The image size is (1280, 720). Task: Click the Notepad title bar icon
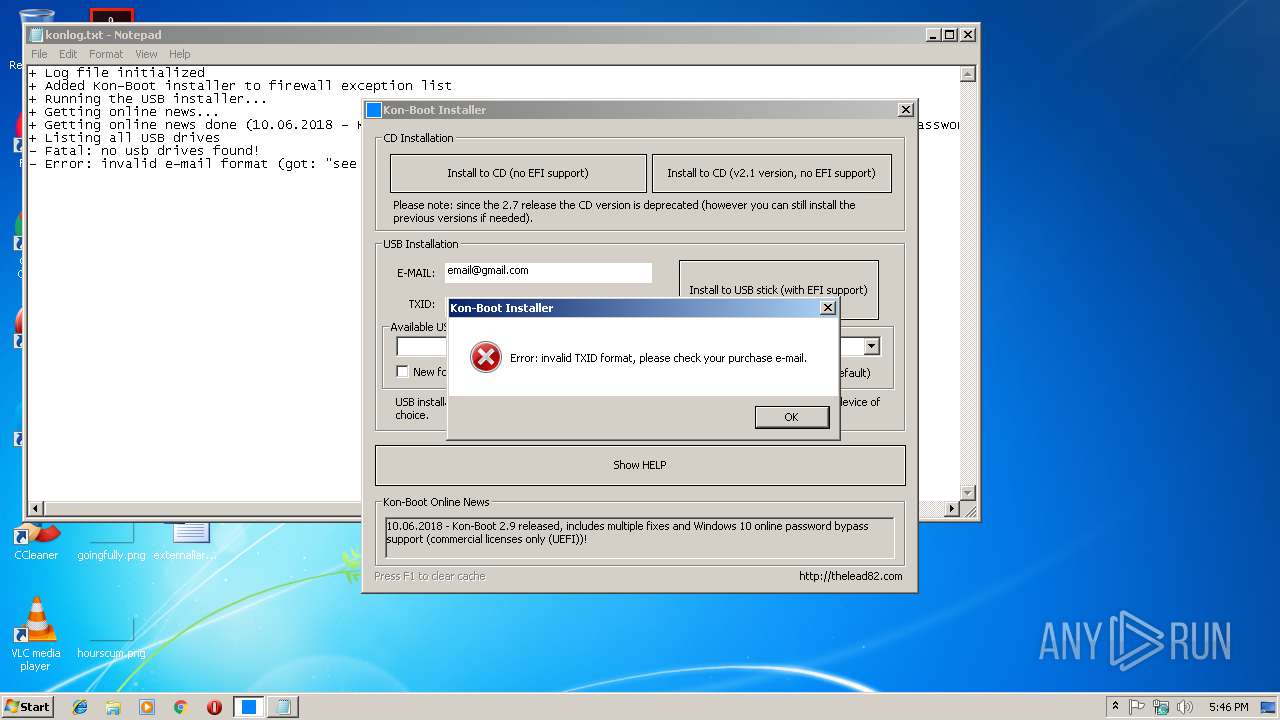coord(37,35)
